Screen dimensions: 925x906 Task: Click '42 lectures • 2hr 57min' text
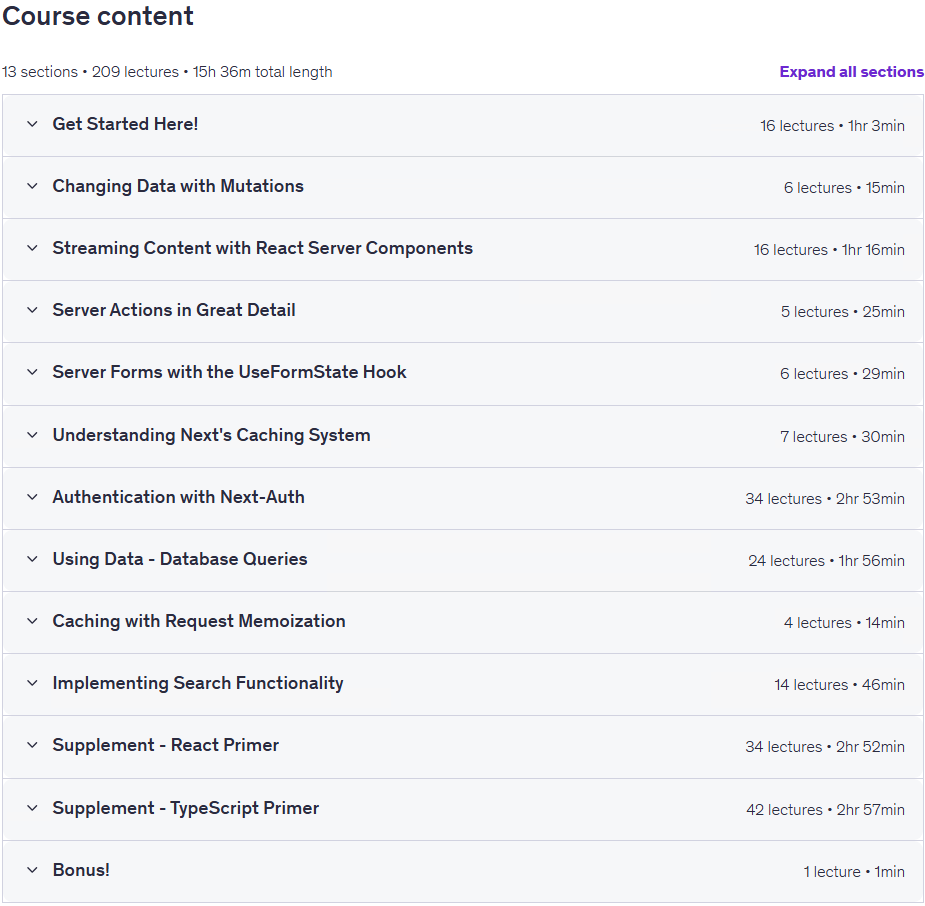coord(826,809)
